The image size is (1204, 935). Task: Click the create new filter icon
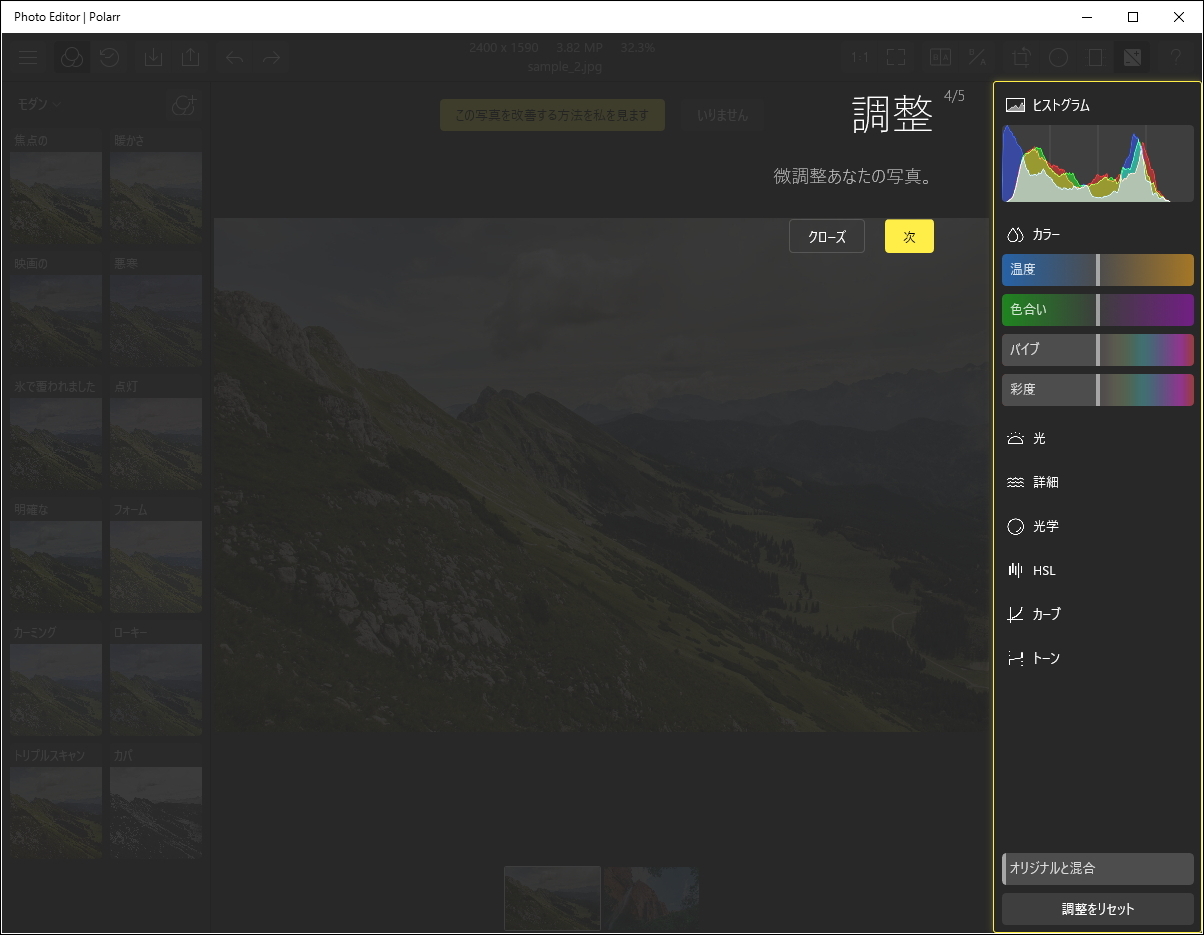coord(183,104)
